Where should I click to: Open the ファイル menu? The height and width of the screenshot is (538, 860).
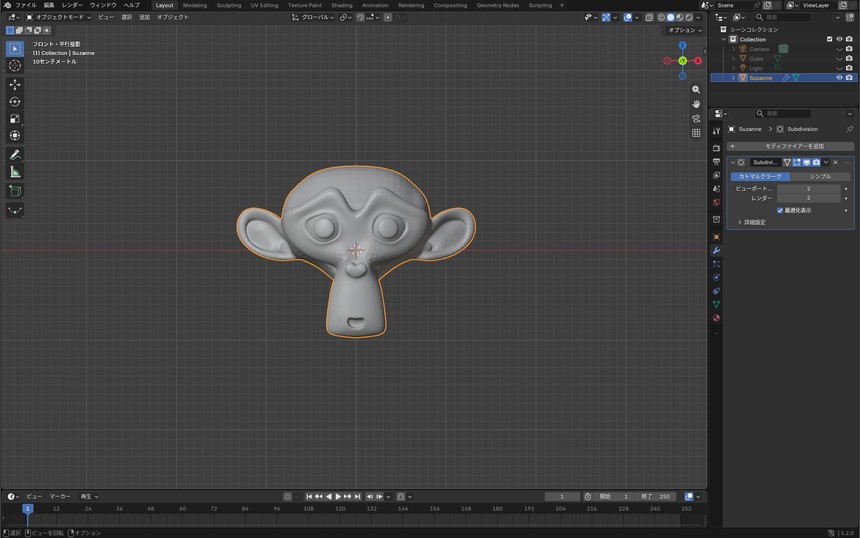26,5
